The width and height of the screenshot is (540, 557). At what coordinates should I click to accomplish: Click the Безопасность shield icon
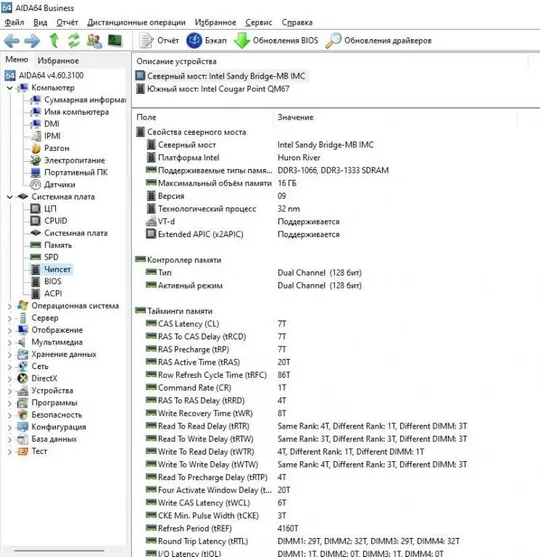pos(22,415)
